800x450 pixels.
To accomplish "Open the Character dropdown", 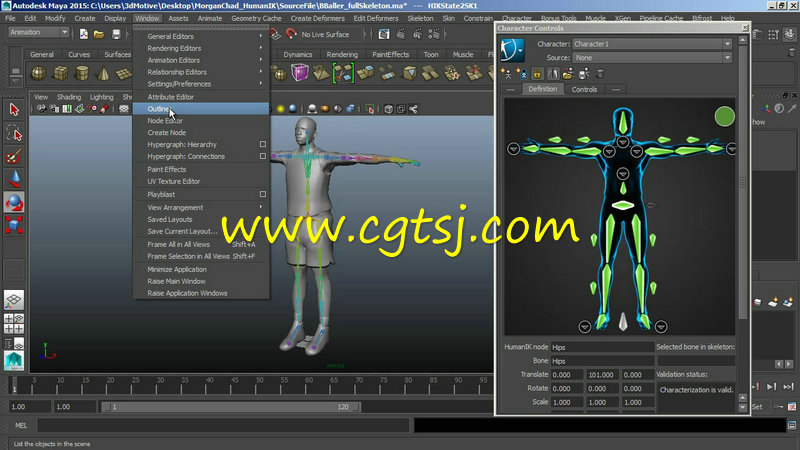I will coord(652,44).
